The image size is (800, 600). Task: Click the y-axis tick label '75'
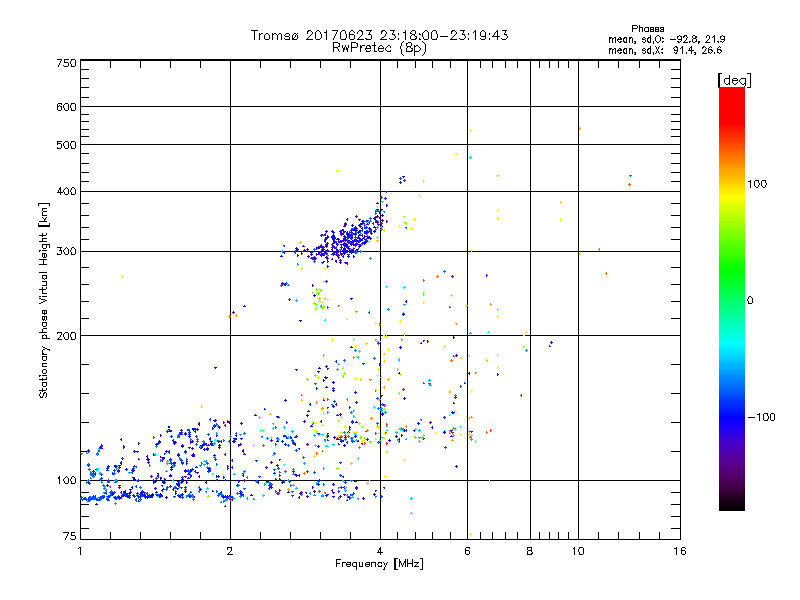(x=70, y=536)
